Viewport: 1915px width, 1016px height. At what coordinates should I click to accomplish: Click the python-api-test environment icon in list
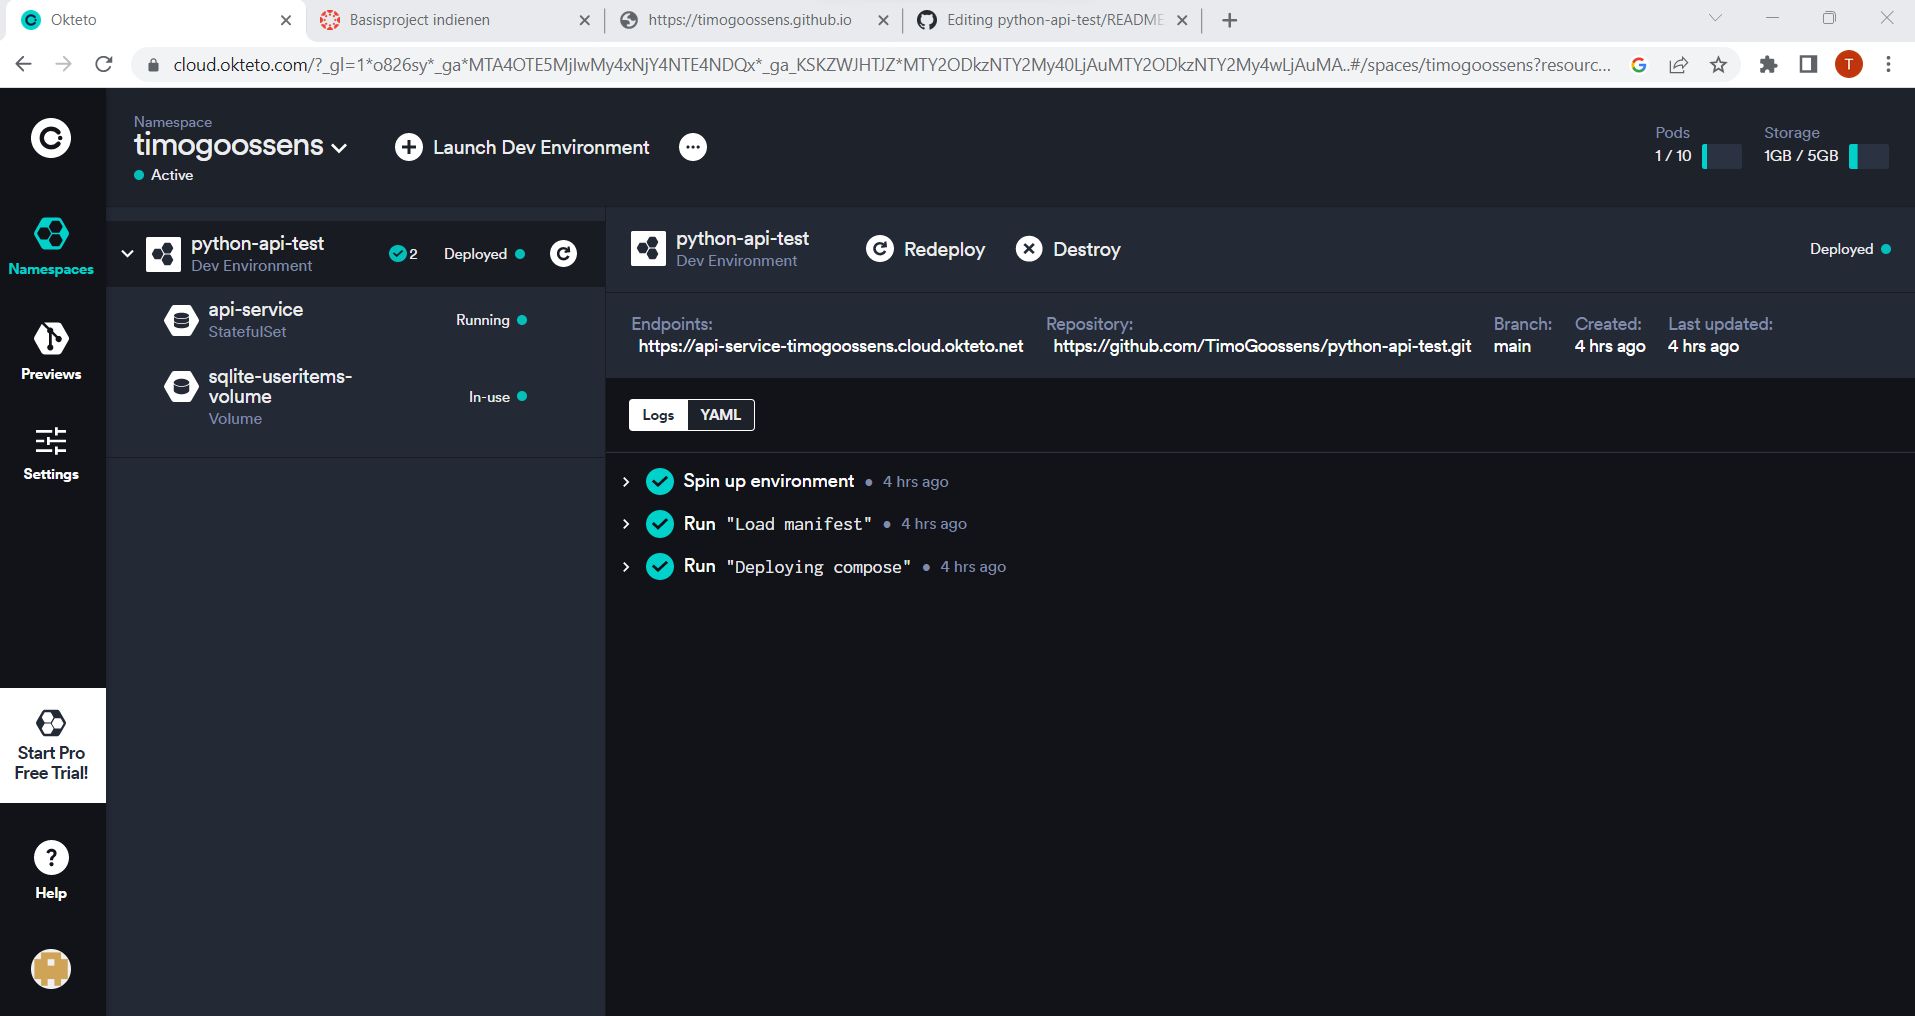tap(163, 254)
